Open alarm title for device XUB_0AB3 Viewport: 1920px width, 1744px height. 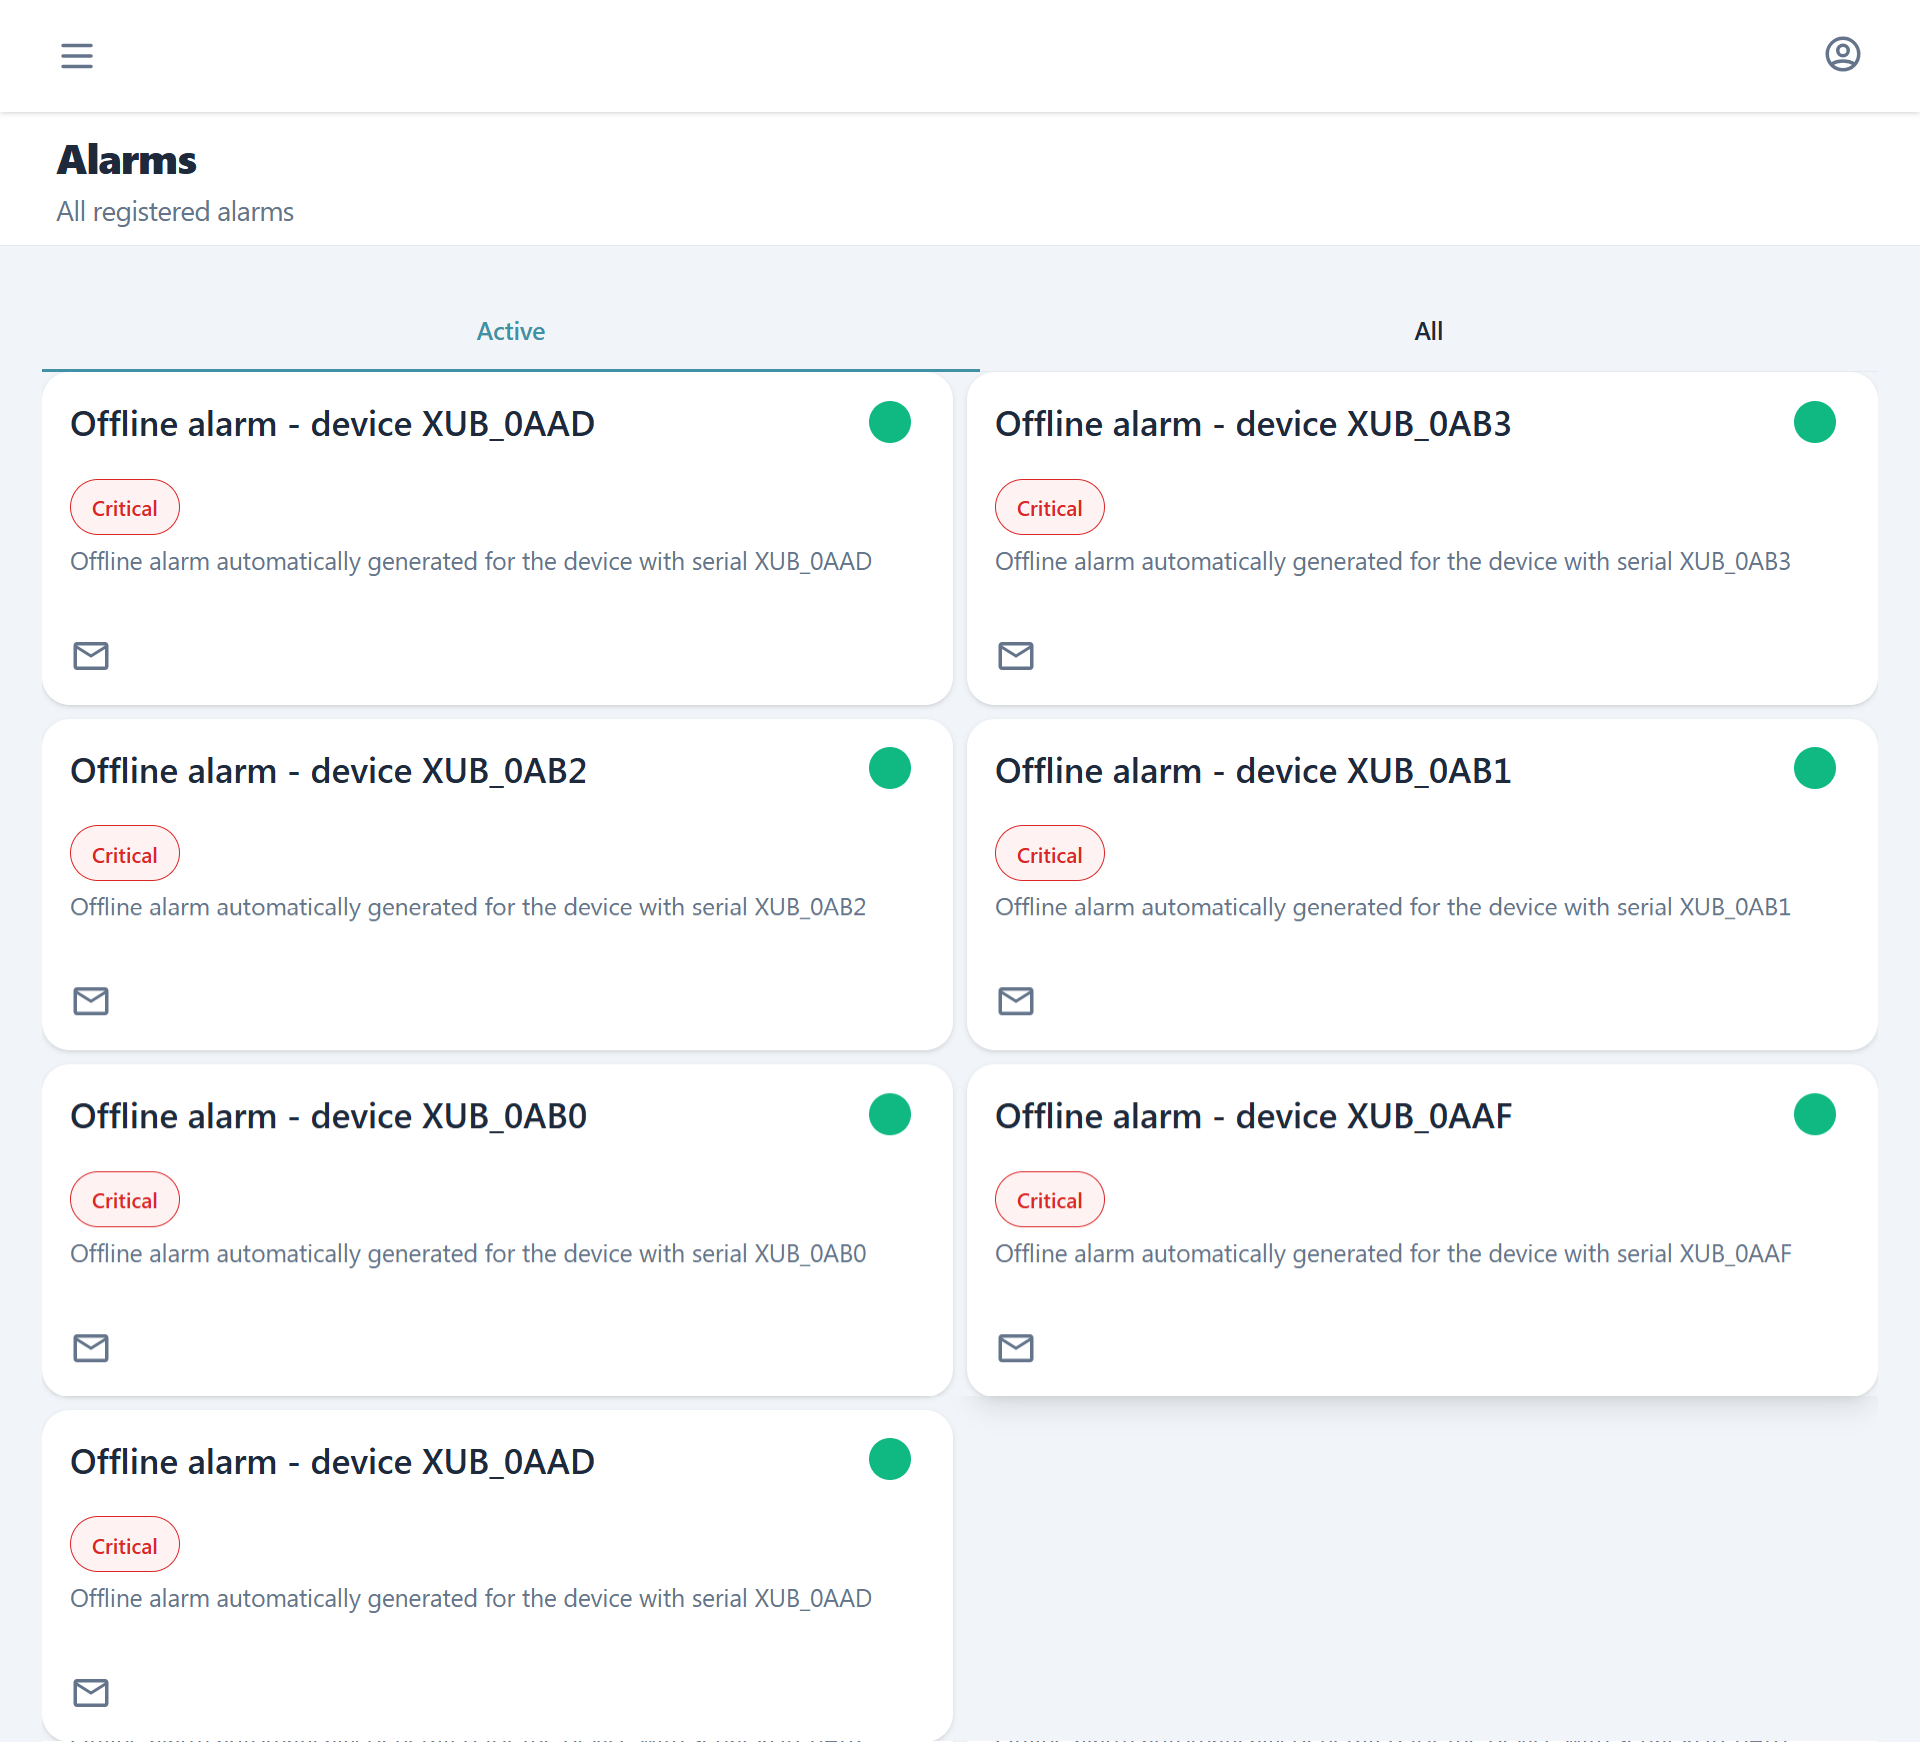(x=1252, y=424)
